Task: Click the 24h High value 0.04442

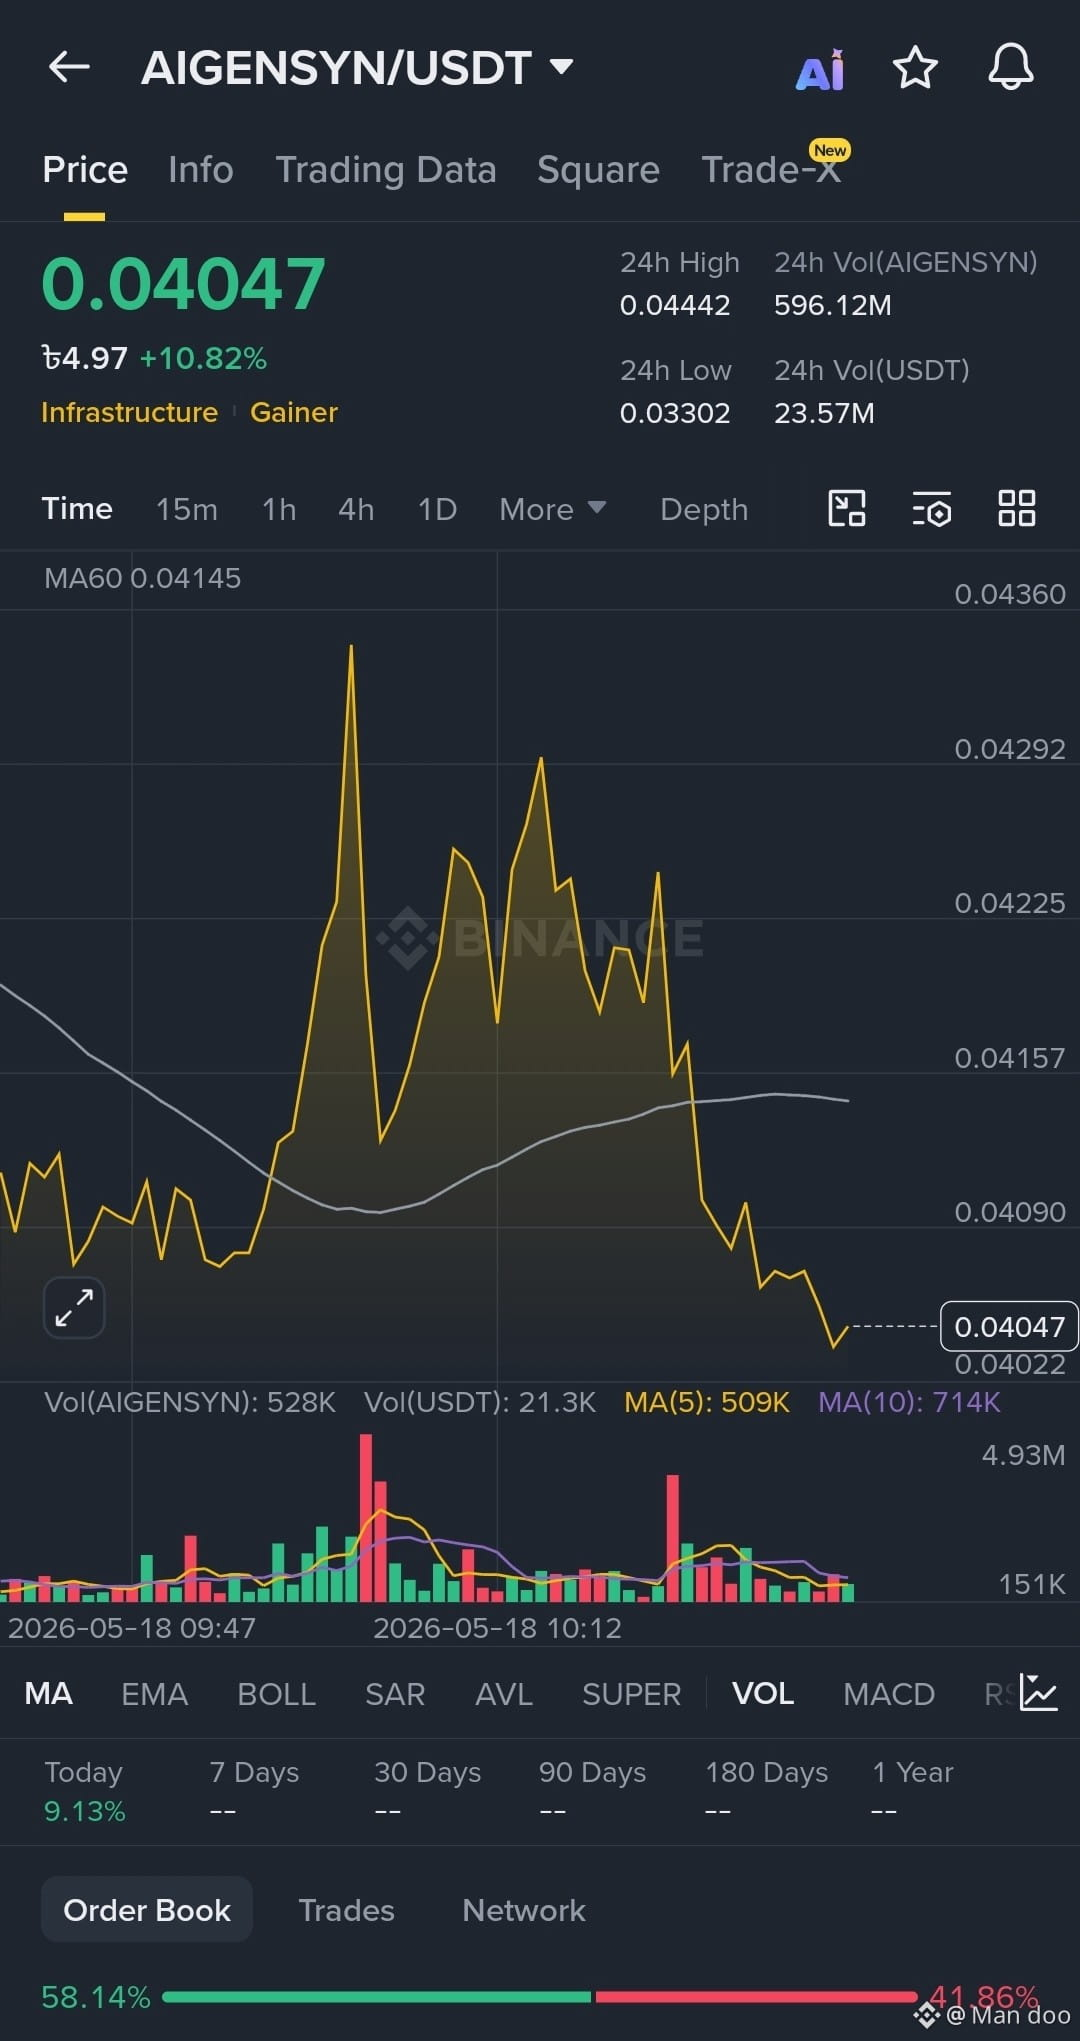Action: [675, 305]
